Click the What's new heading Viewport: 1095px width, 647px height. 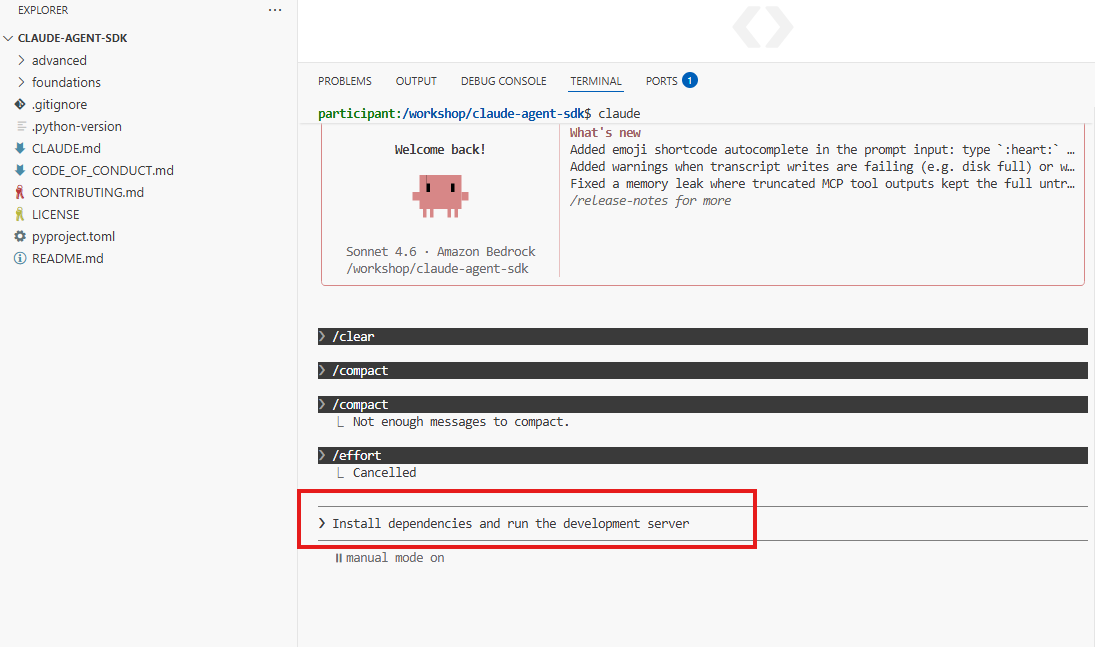605,133
